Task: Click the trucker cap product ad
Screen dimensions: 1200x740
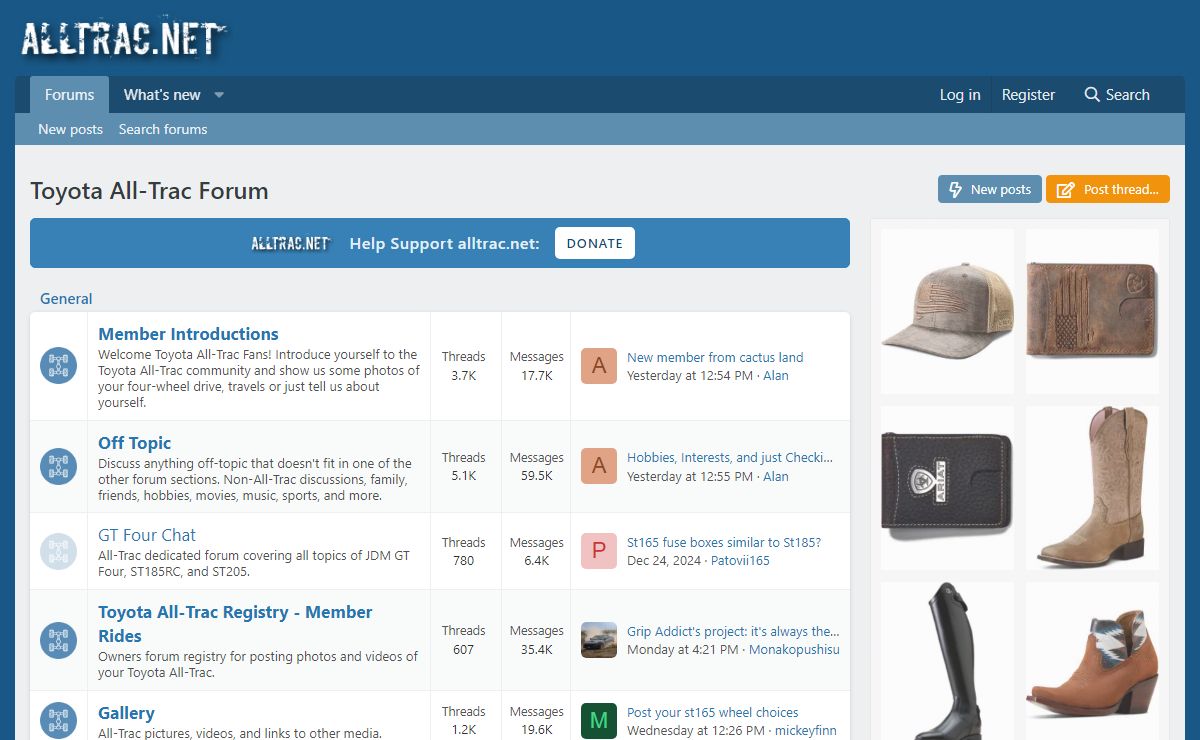Action: (947, 311)
